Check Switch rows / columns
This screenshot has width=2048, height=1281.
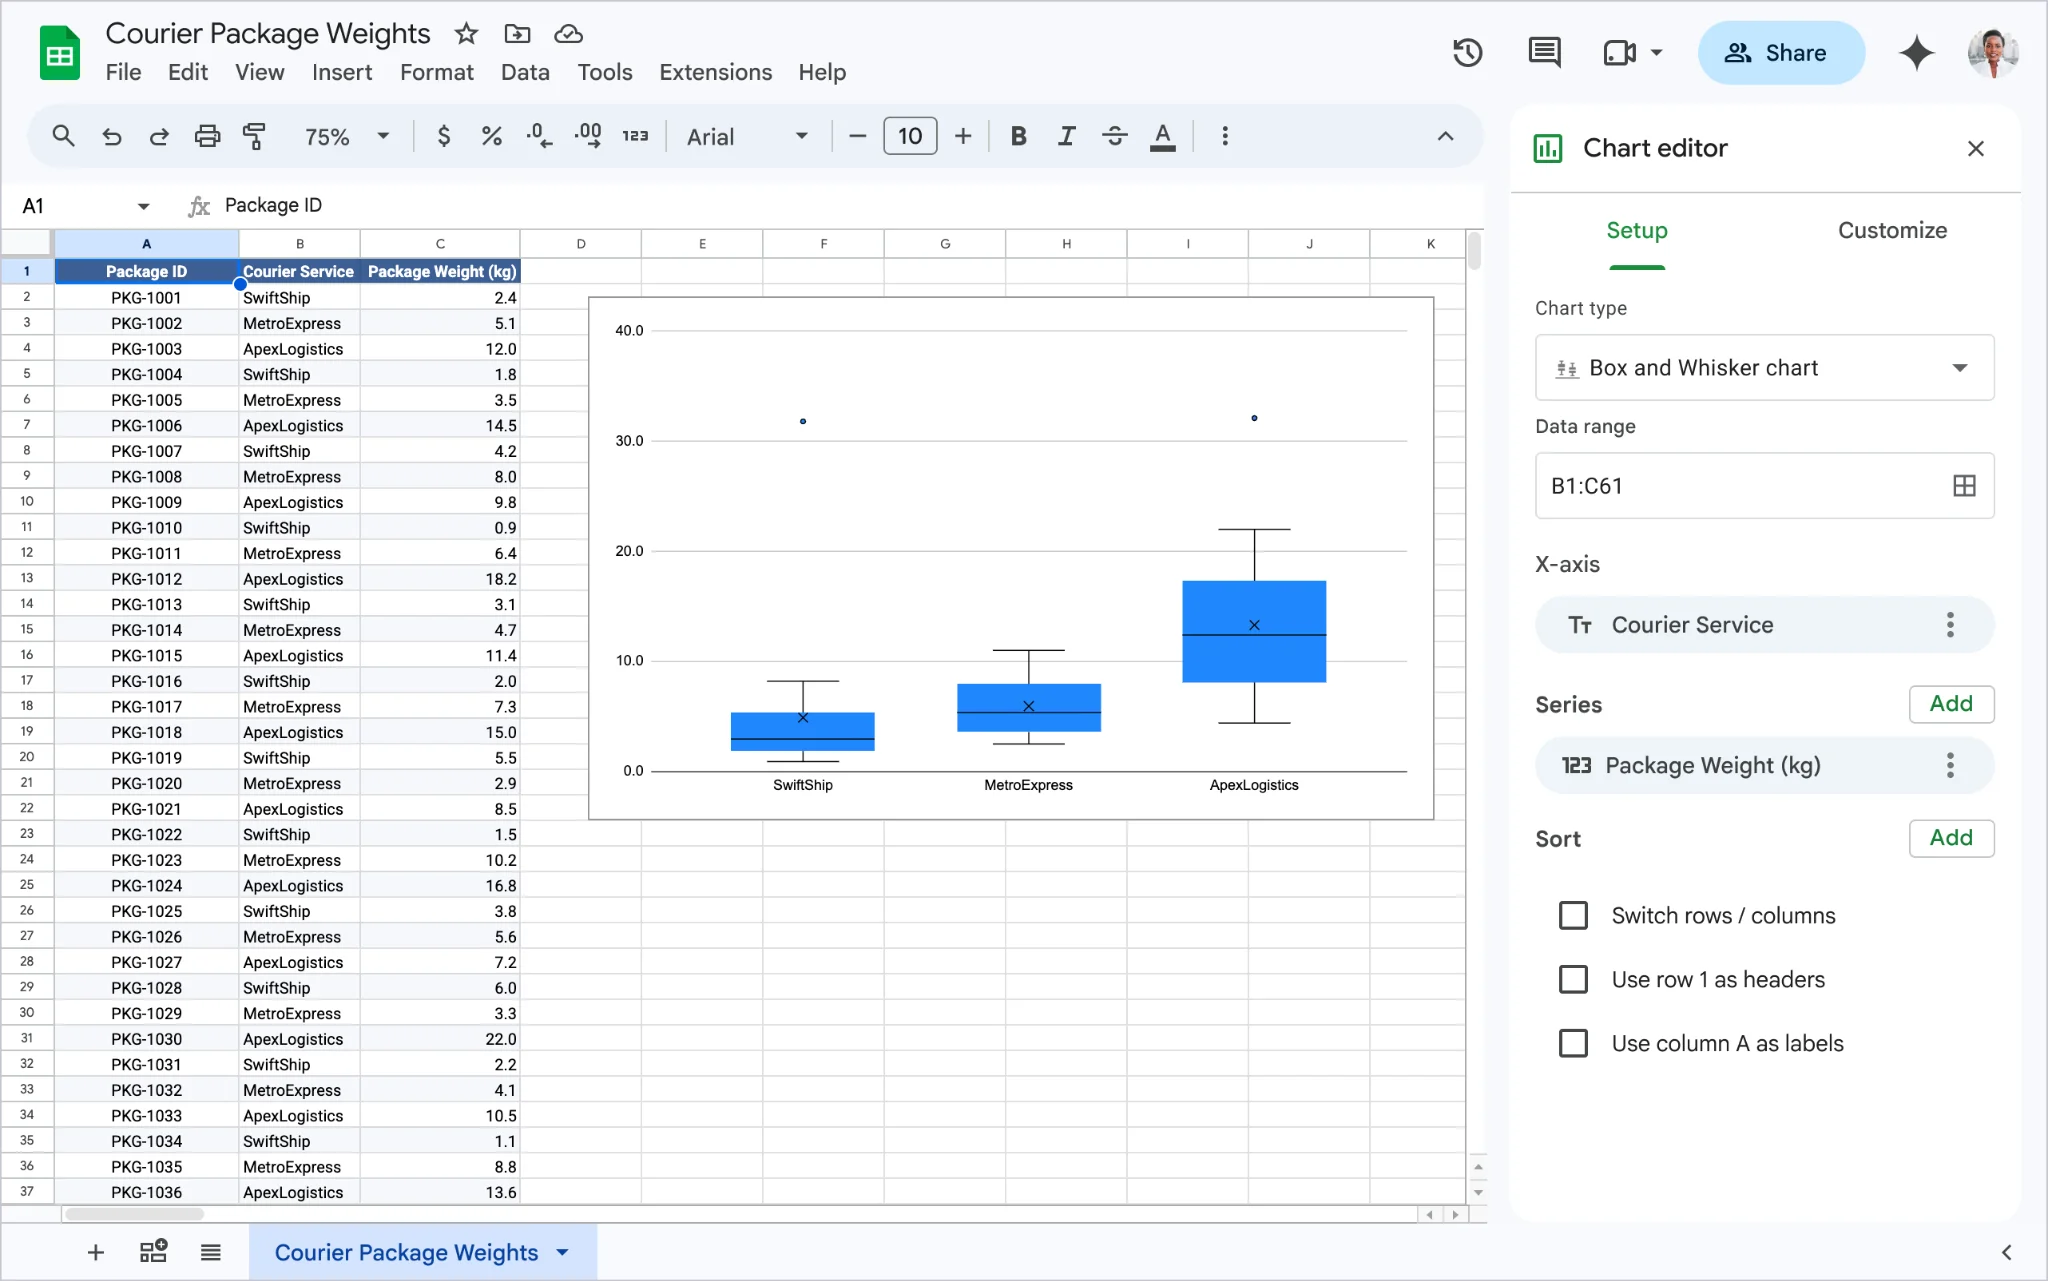pos(1573,915)
